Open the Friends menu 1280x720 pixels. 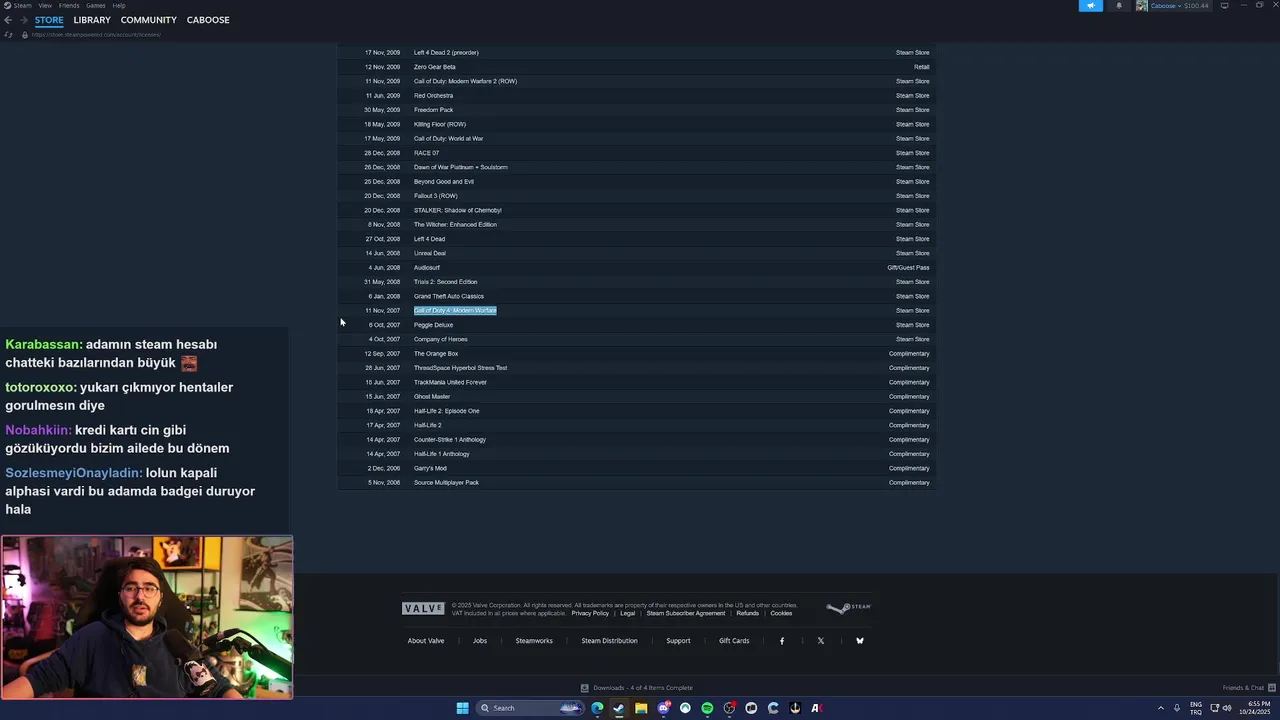tap(69, 6)
